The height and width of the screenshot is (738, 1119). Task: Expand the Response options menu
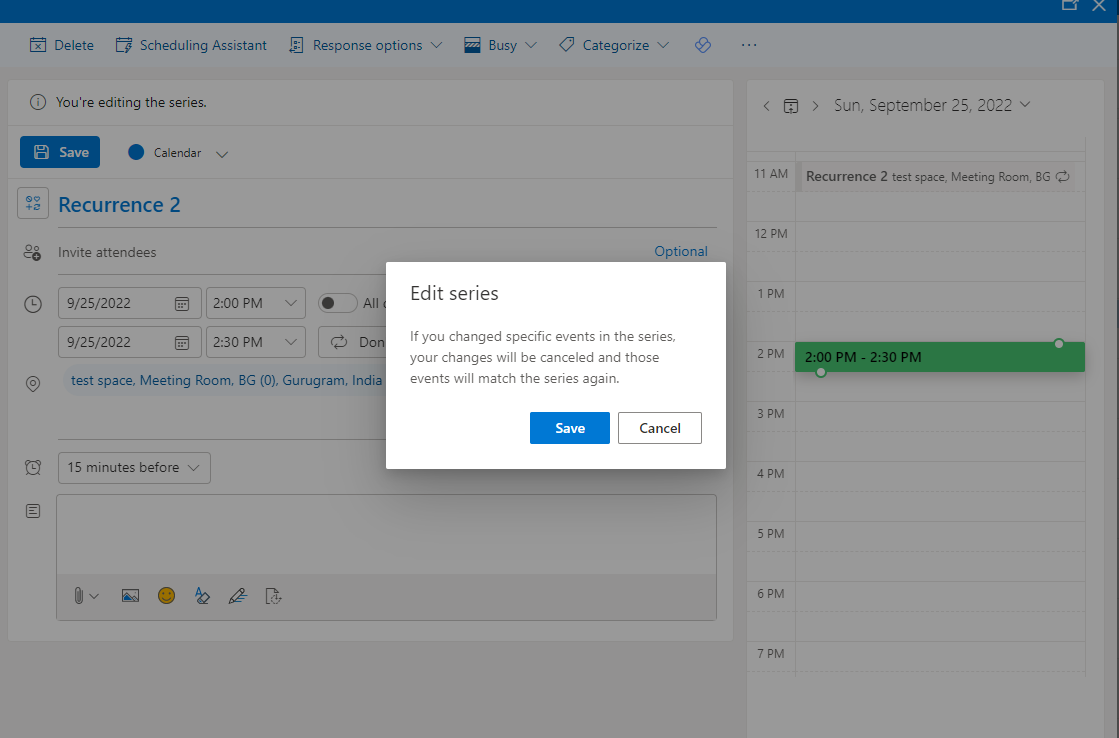pyautogui.click(x=365, y=44)
